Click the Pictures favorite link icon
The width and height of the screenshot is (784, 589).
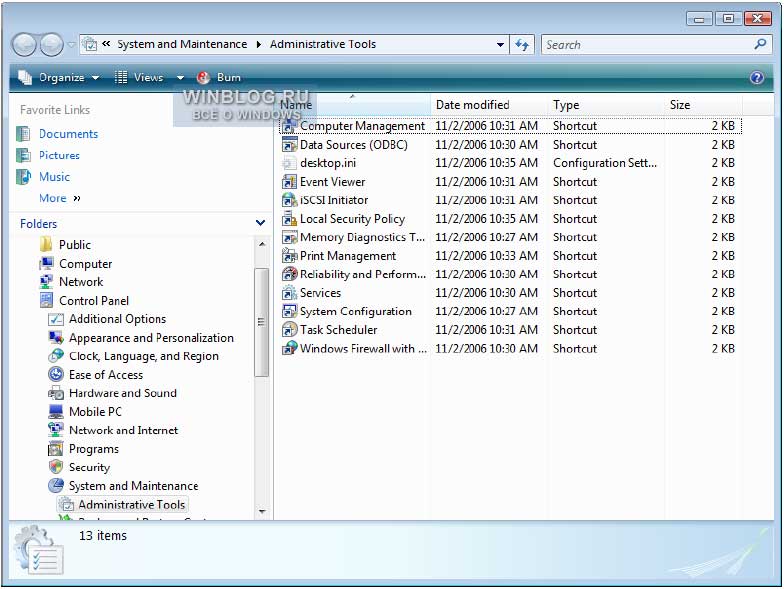point(24,156)
